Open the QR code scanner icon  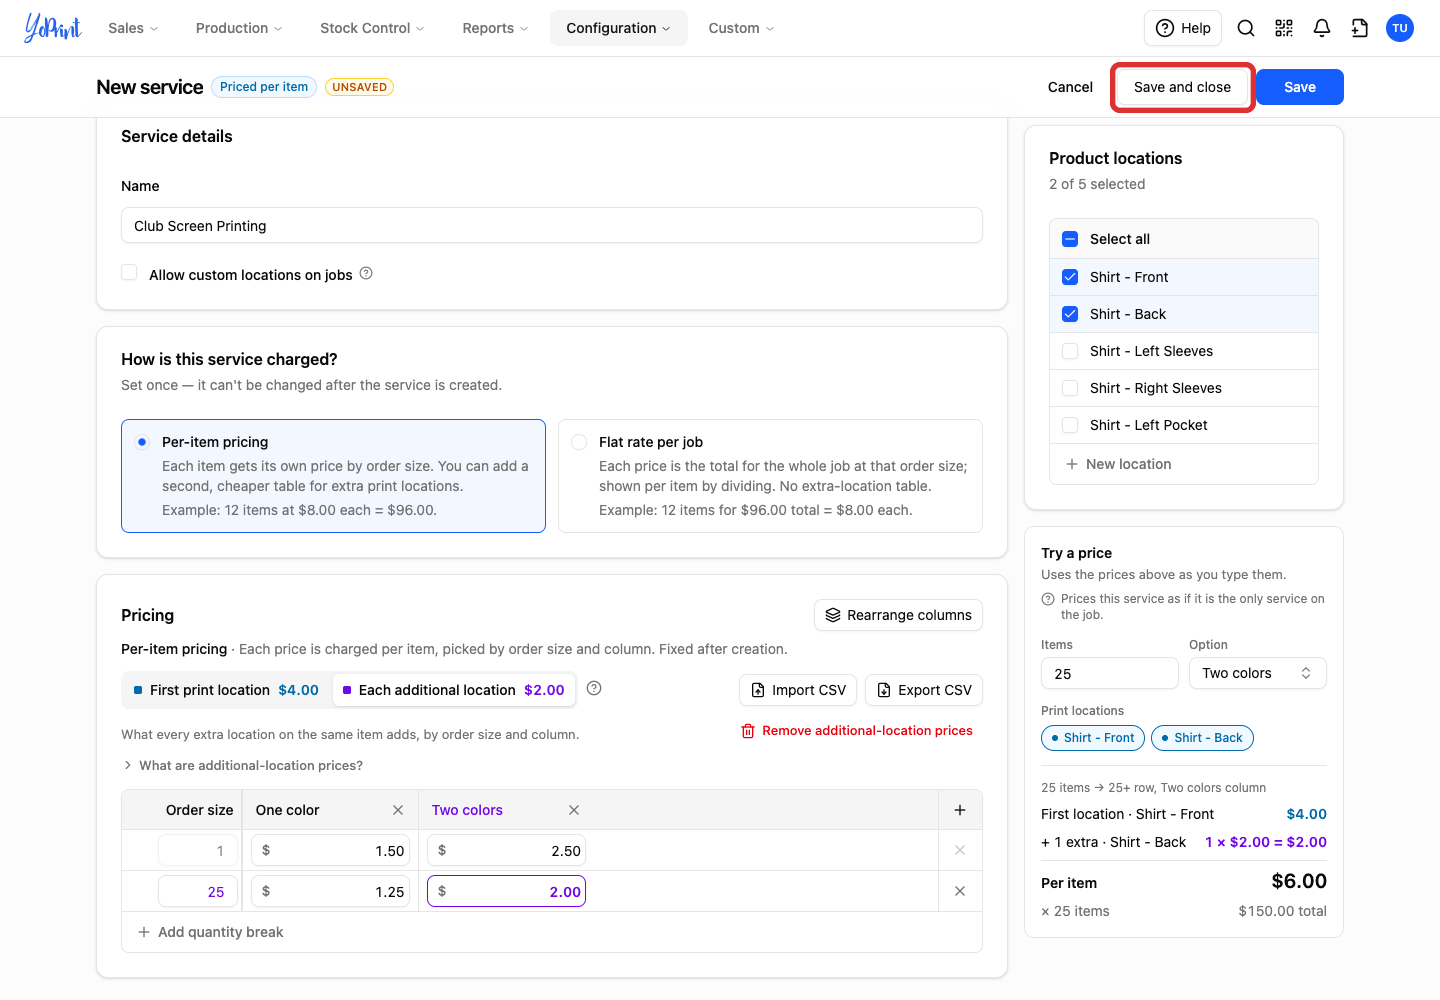[x=1284, y=28]
